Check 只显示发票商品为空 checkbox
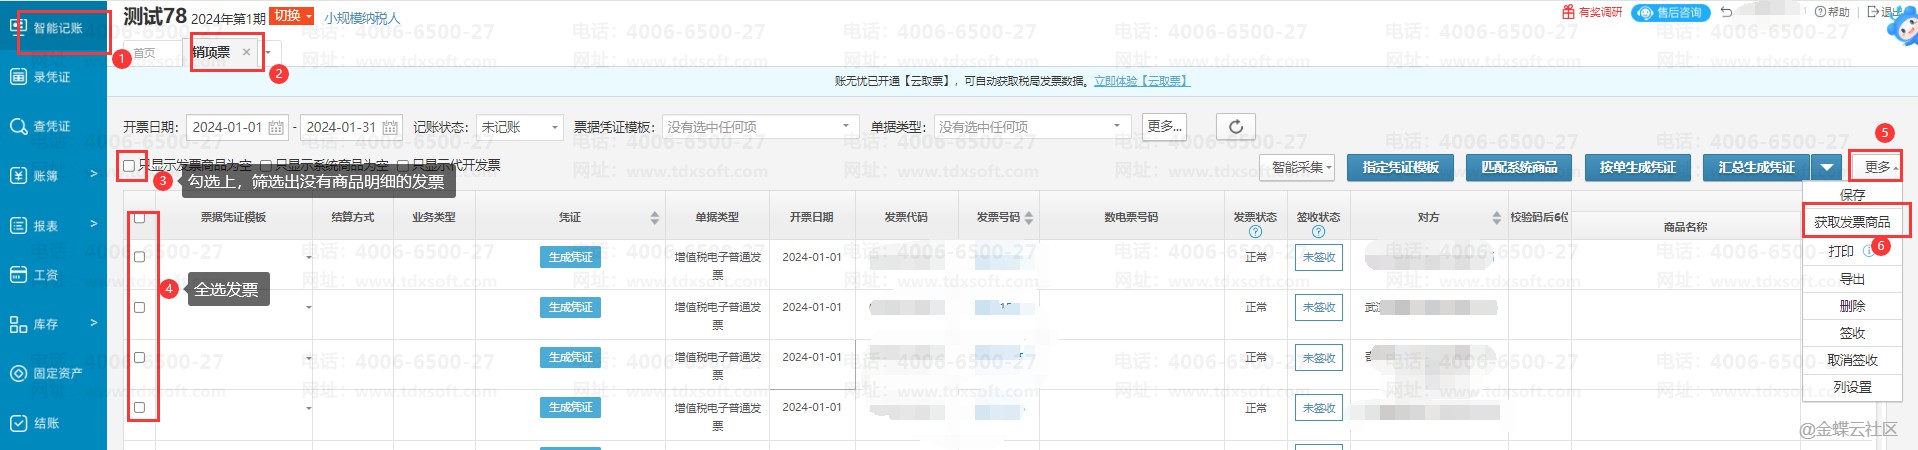 click(129, 166)
